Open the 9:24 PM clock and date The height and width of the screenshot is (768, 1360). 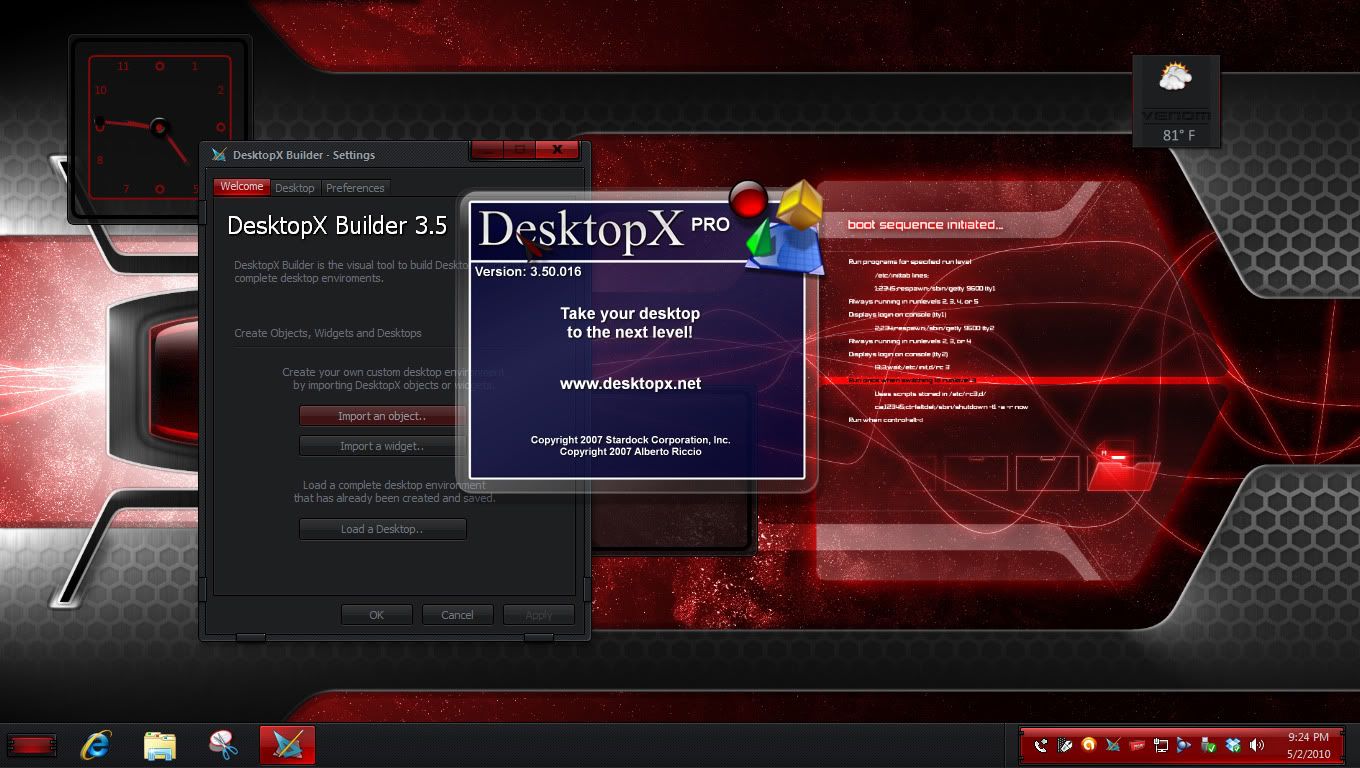click(x=1308, y=745)
